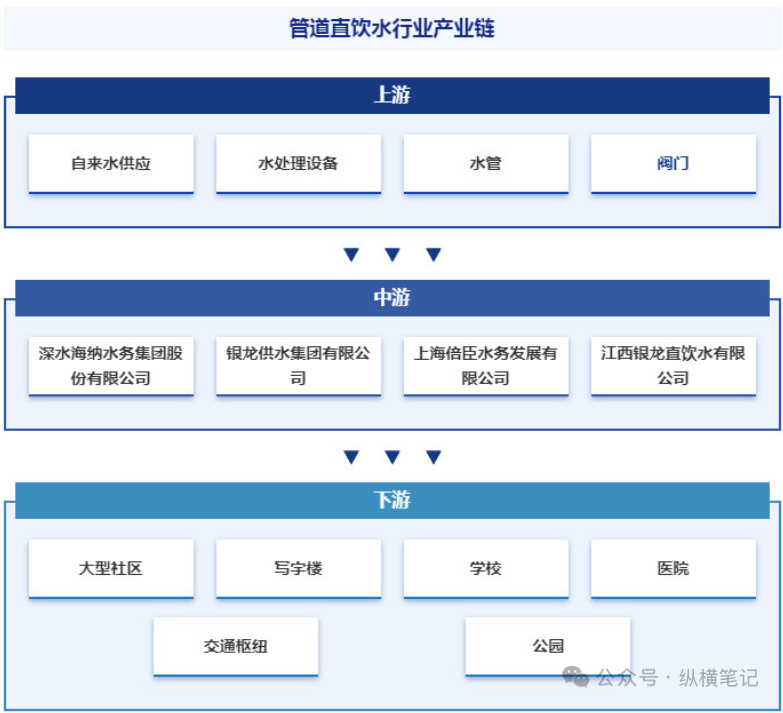Select the 中游 section header

[392, 298]
